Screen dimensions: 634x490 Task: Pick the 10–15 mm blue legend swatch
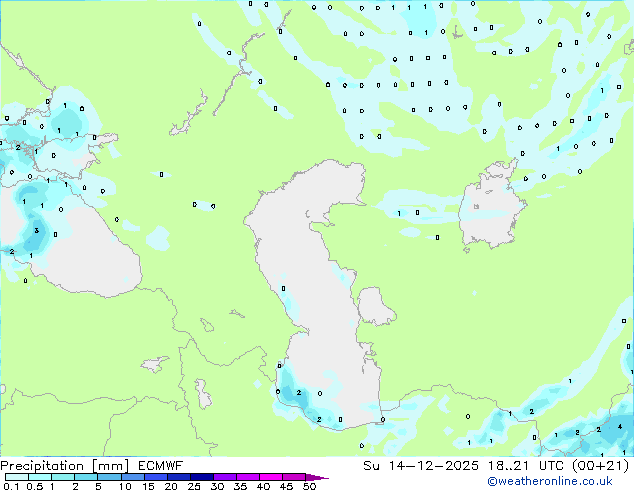[x=132, y=477]
